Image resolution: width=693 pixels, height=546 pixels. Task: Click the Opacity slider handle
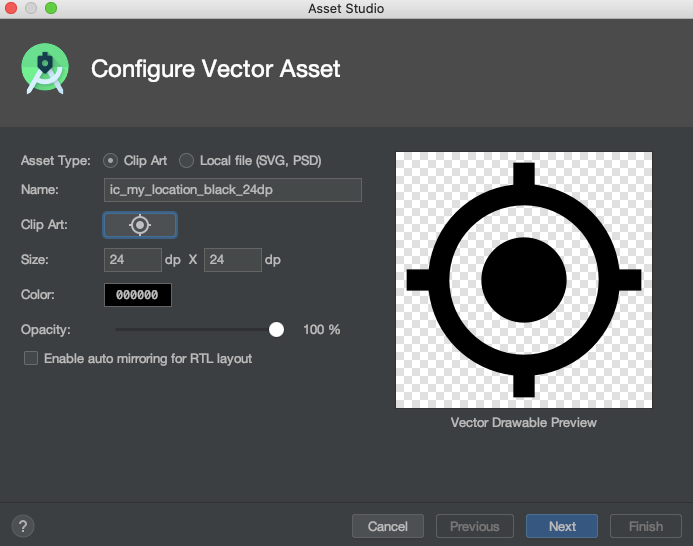click(x=276, y=329)
